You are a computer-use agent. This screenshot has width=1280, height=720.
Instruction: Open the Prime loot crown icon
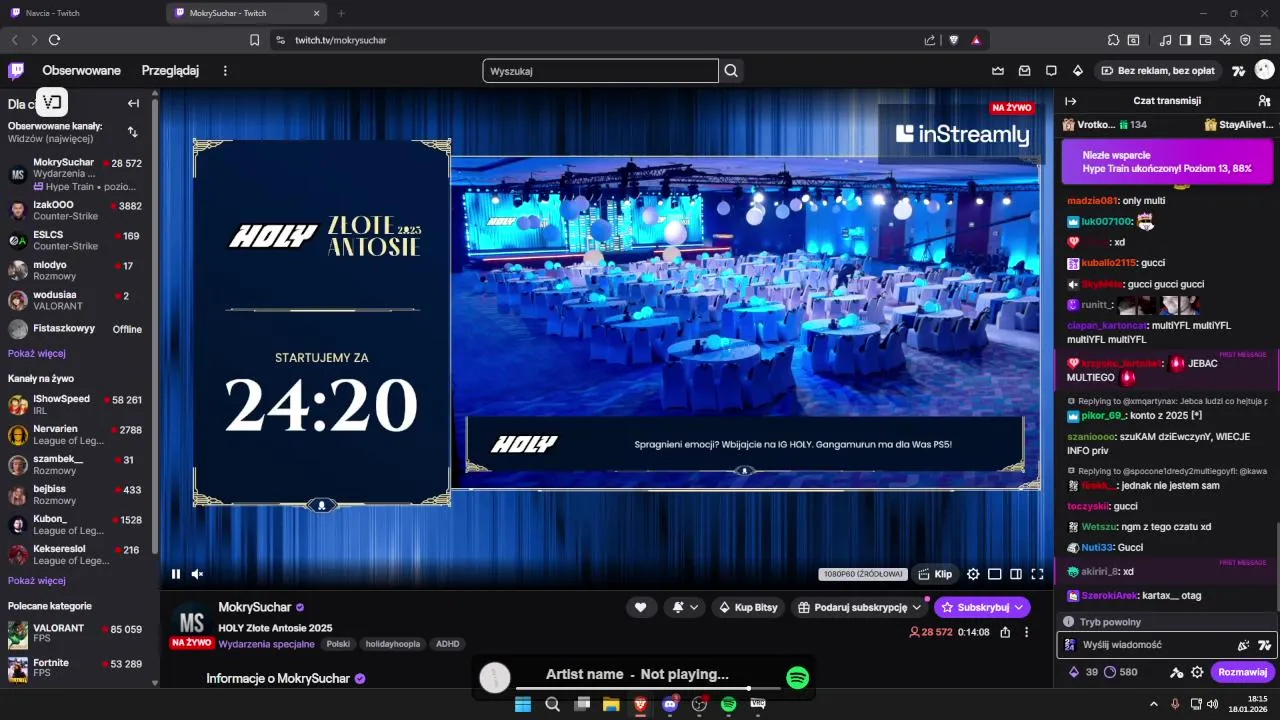[x=997, y=71]
